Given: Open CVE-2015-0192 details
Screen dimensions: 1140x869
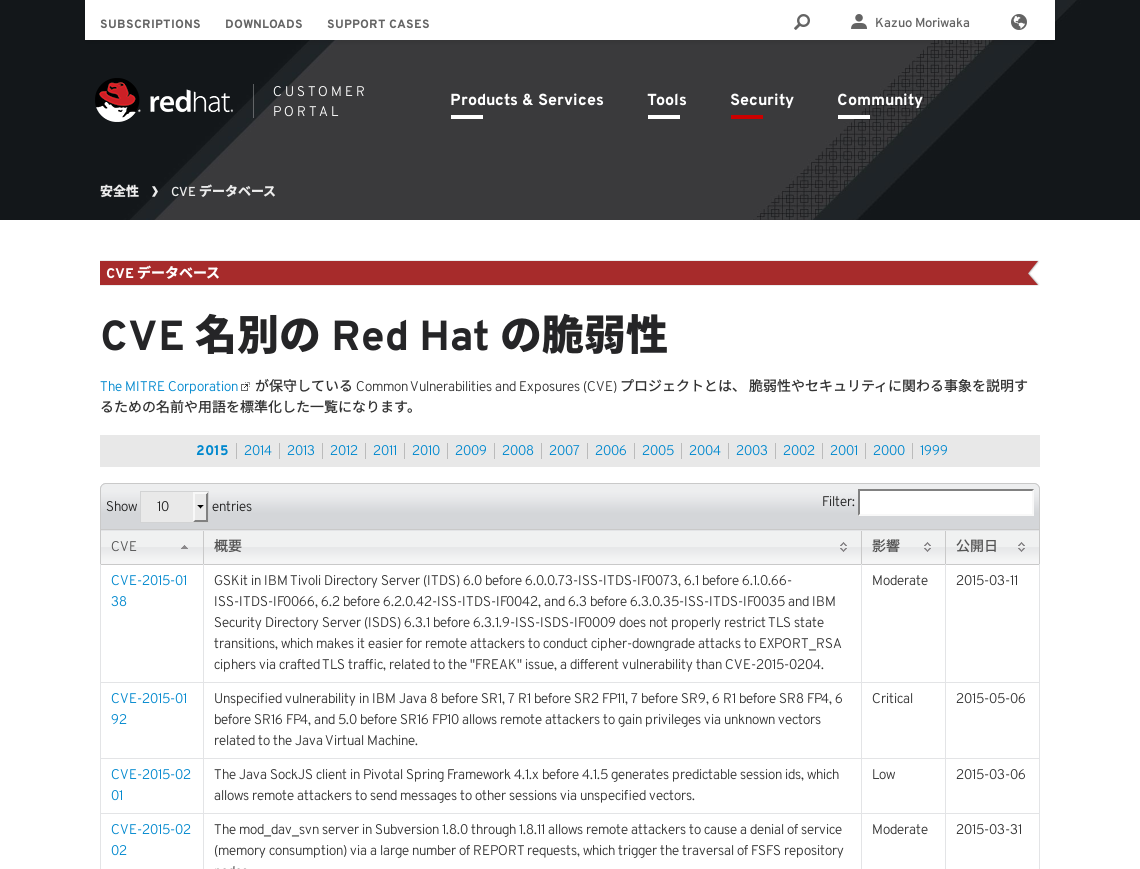Looking at the screenshot, I should click(x=149, y=708).
